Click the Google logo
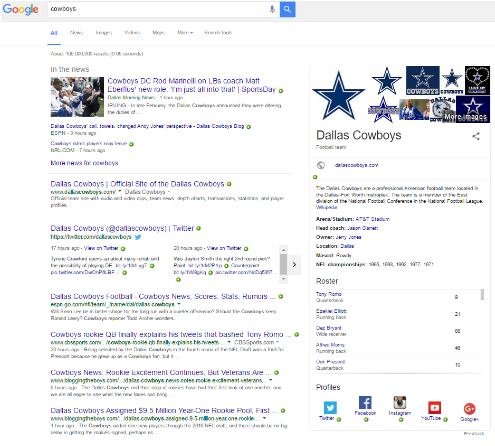The width and height of the screenshot is (495, 446). (x=20, y=9)
